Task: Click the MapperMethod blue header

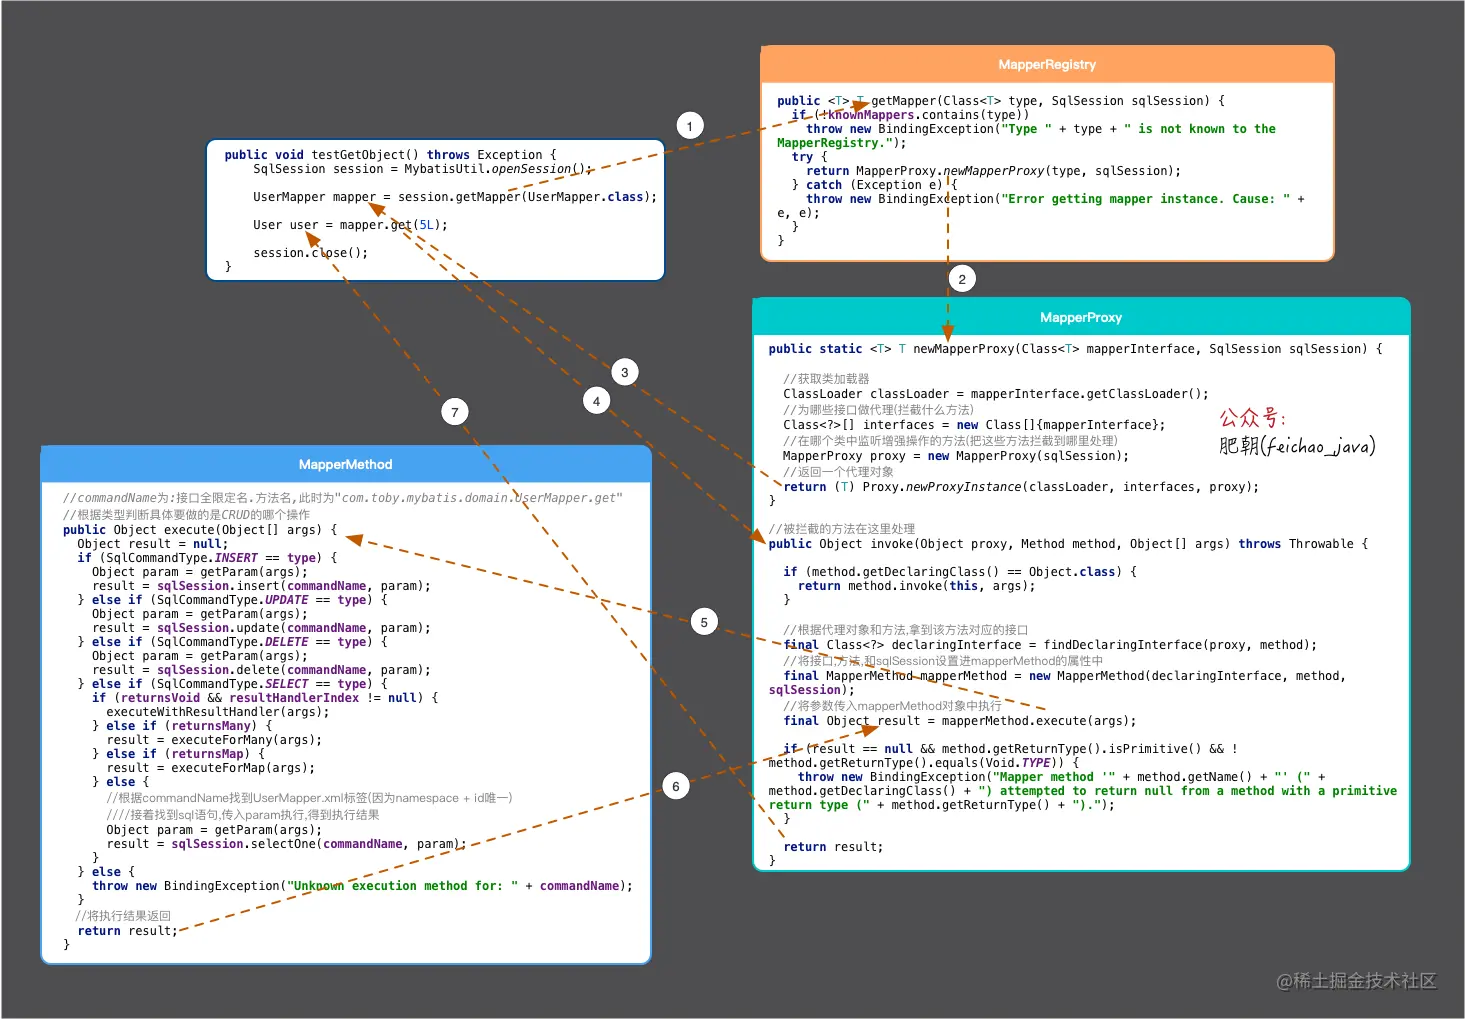Action: click(346, 464)
